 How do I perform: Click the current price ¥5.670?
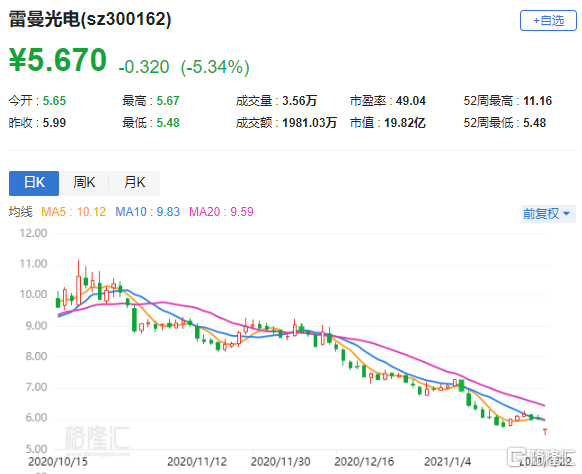click(58, 60)
